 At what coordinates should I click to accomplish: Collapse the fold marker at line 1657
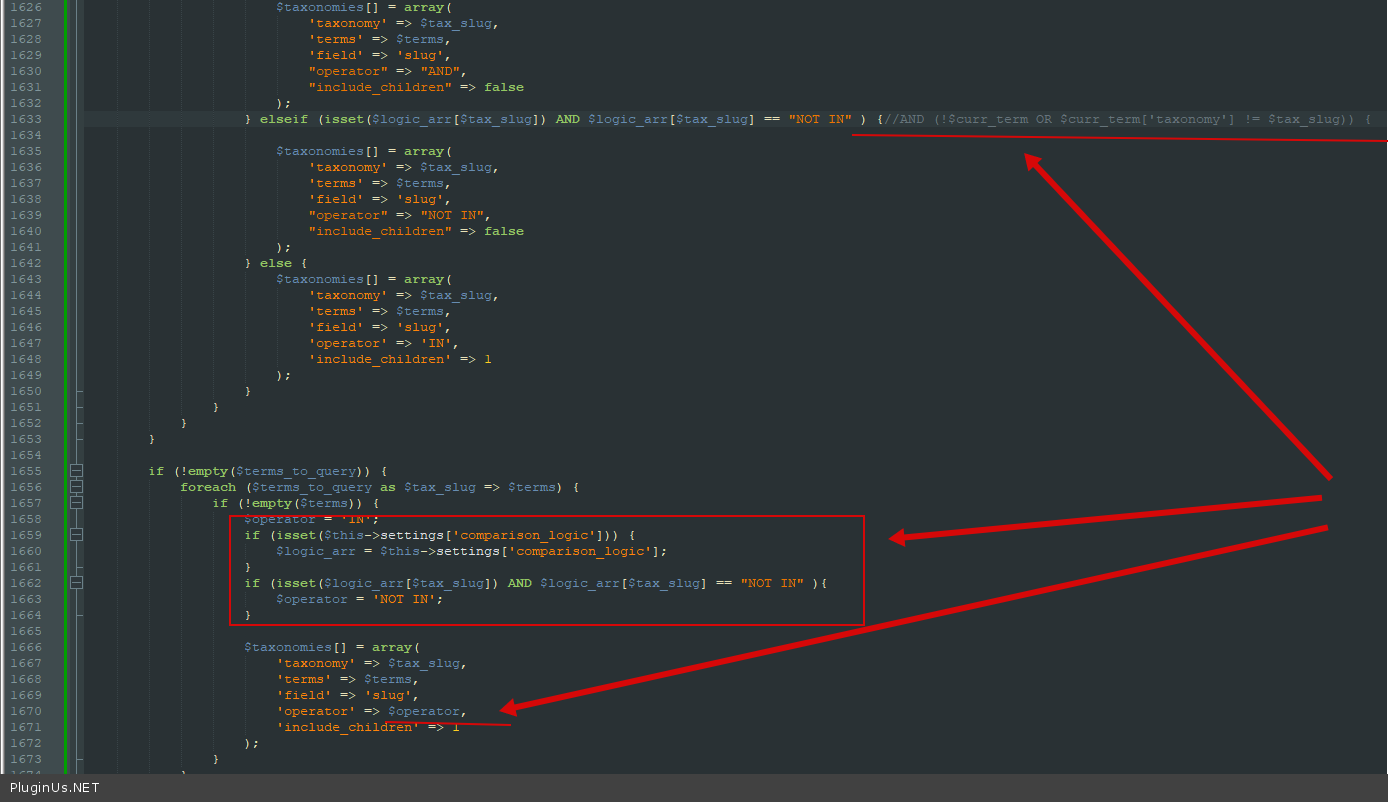coord(77,503)
